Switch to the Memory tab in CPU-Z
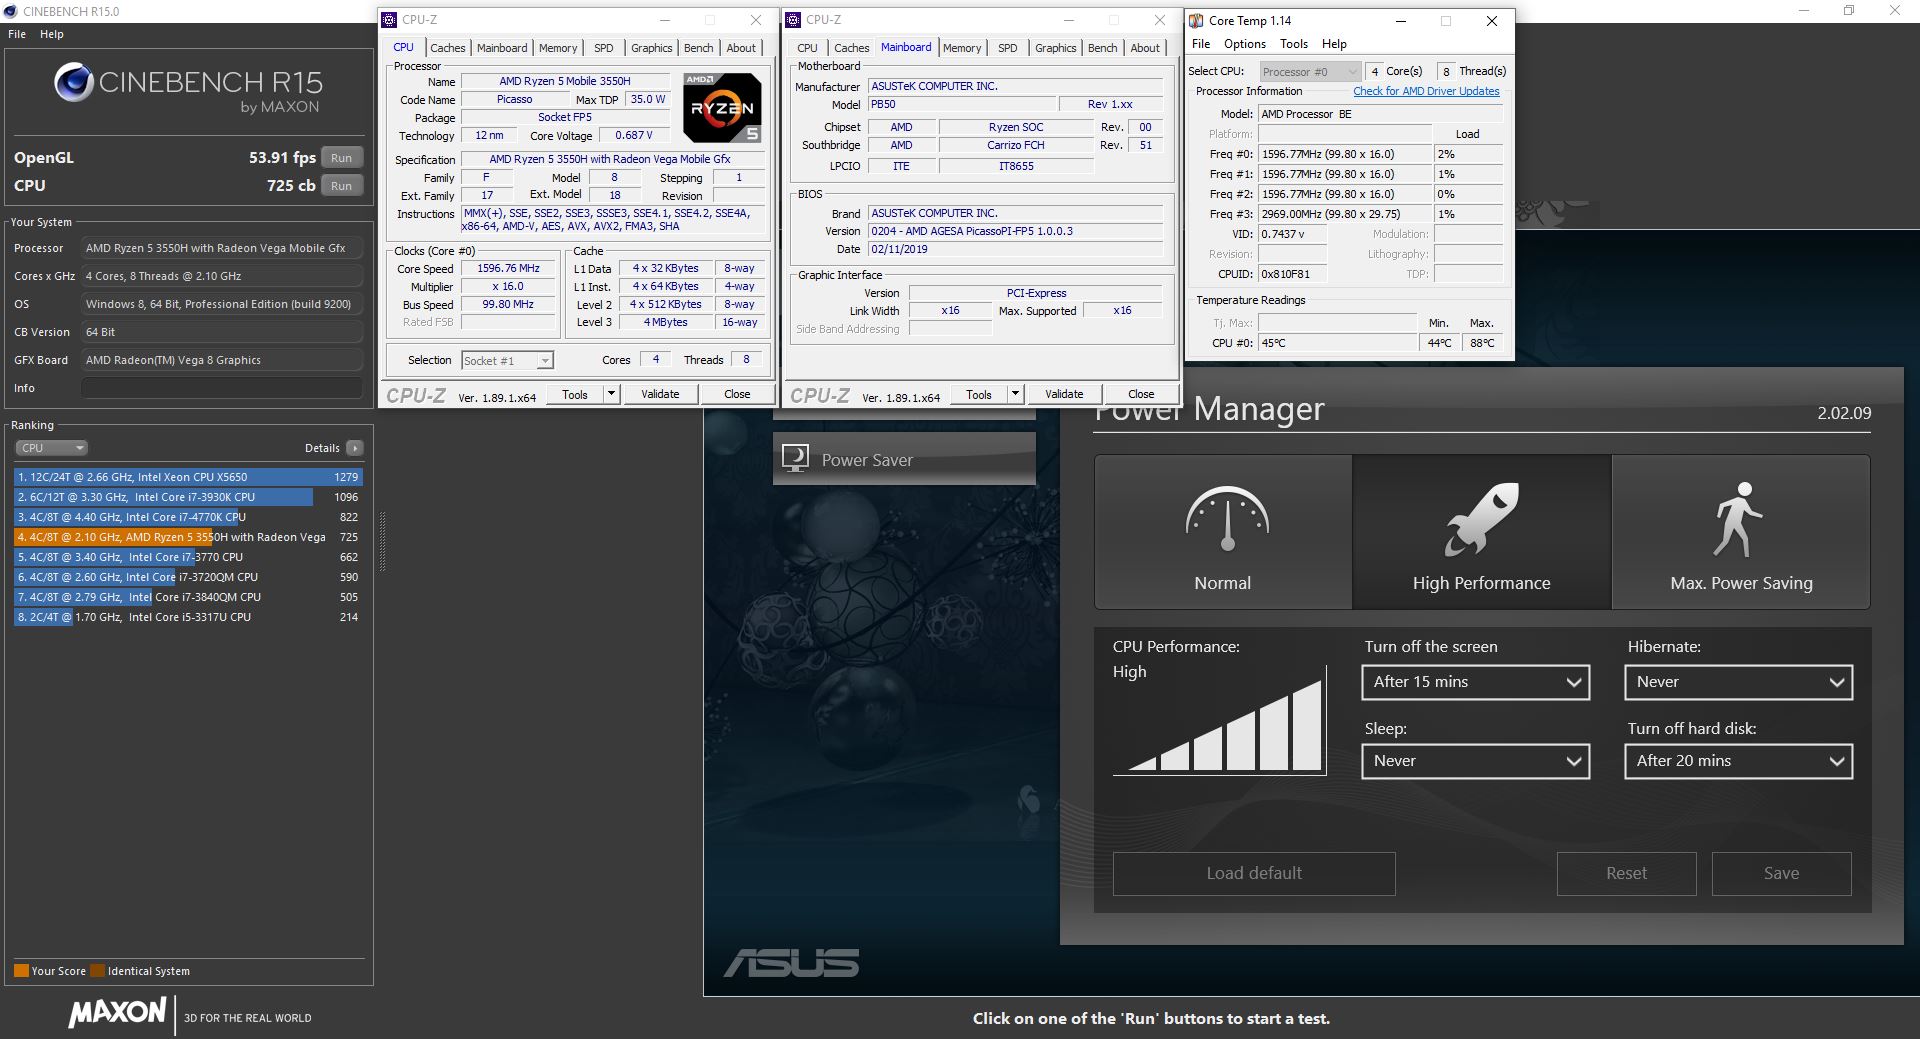Screen dimensions: 1920x1039 (557, 48)
